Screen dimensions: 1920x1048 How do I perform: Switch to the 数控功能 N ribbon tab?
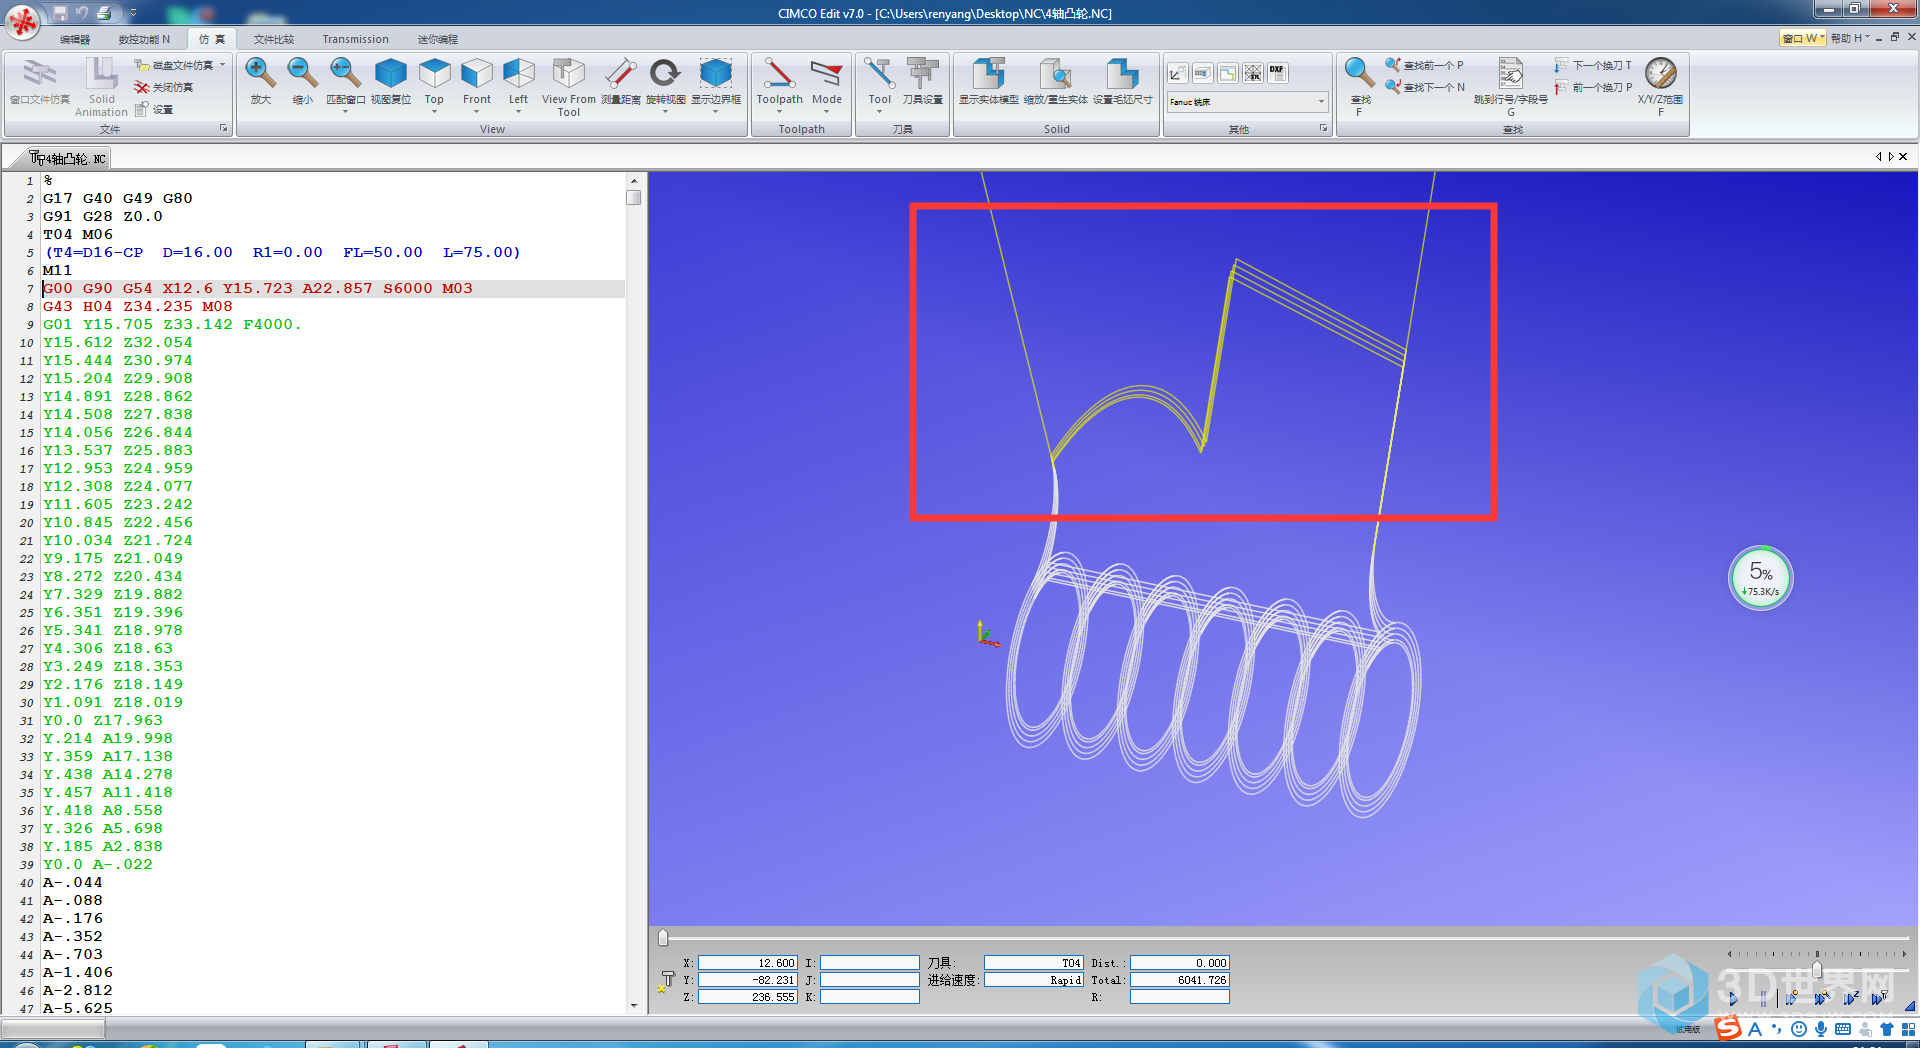coord(144,39)
